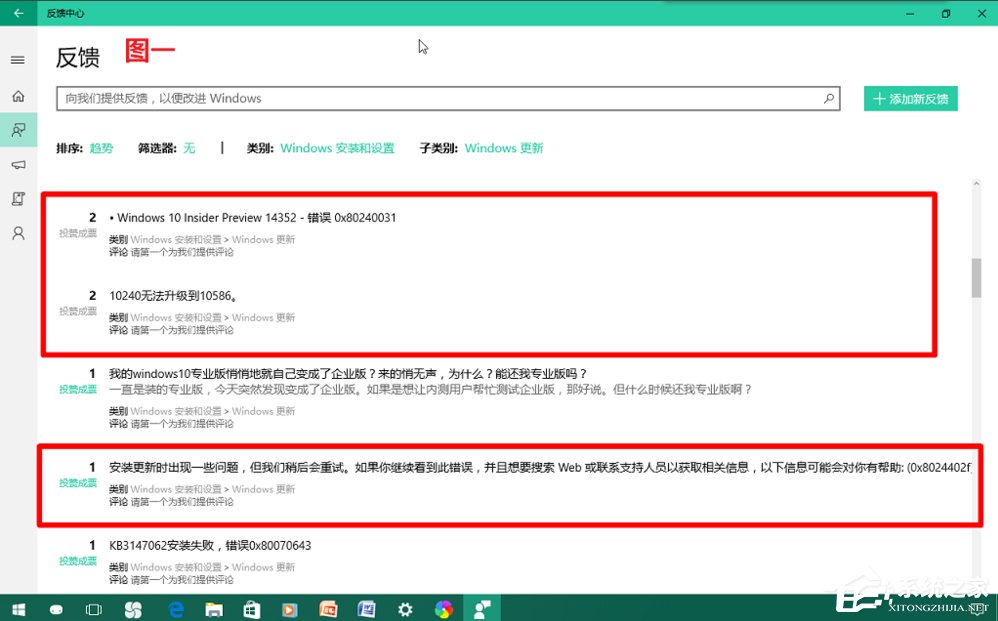Click the 添加新反馈 button

910,98
